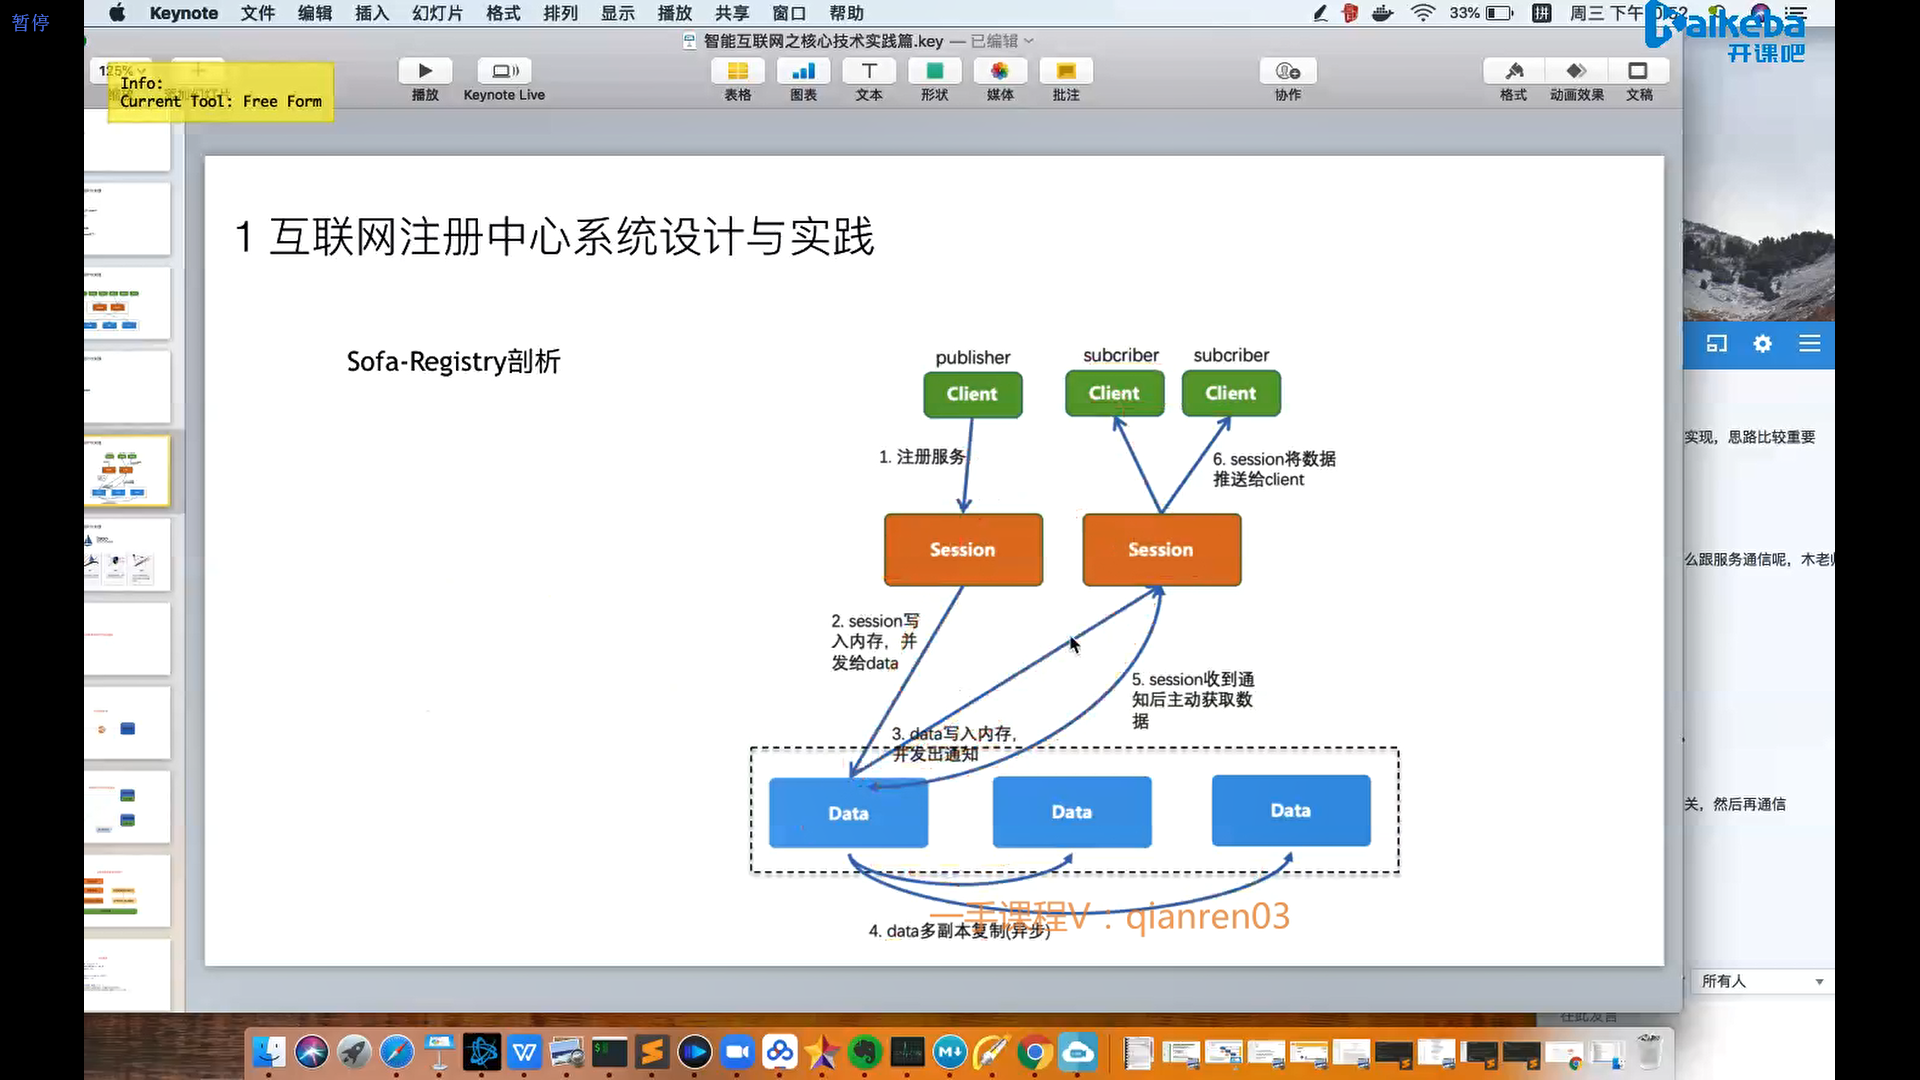Open the chart (图表) insert icon

click(803, 71)
